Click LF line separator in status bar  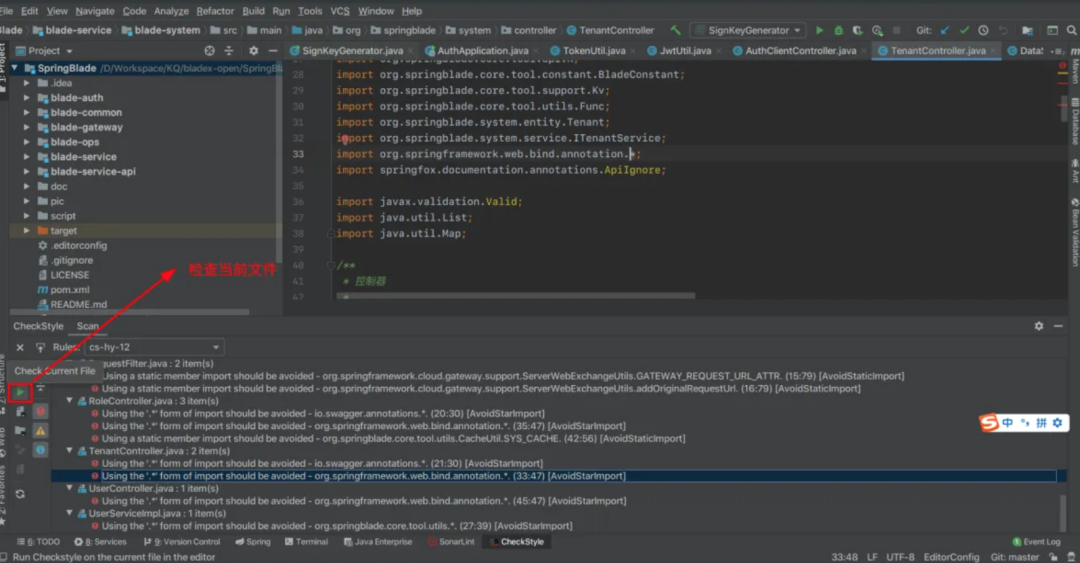click(872, 557)
